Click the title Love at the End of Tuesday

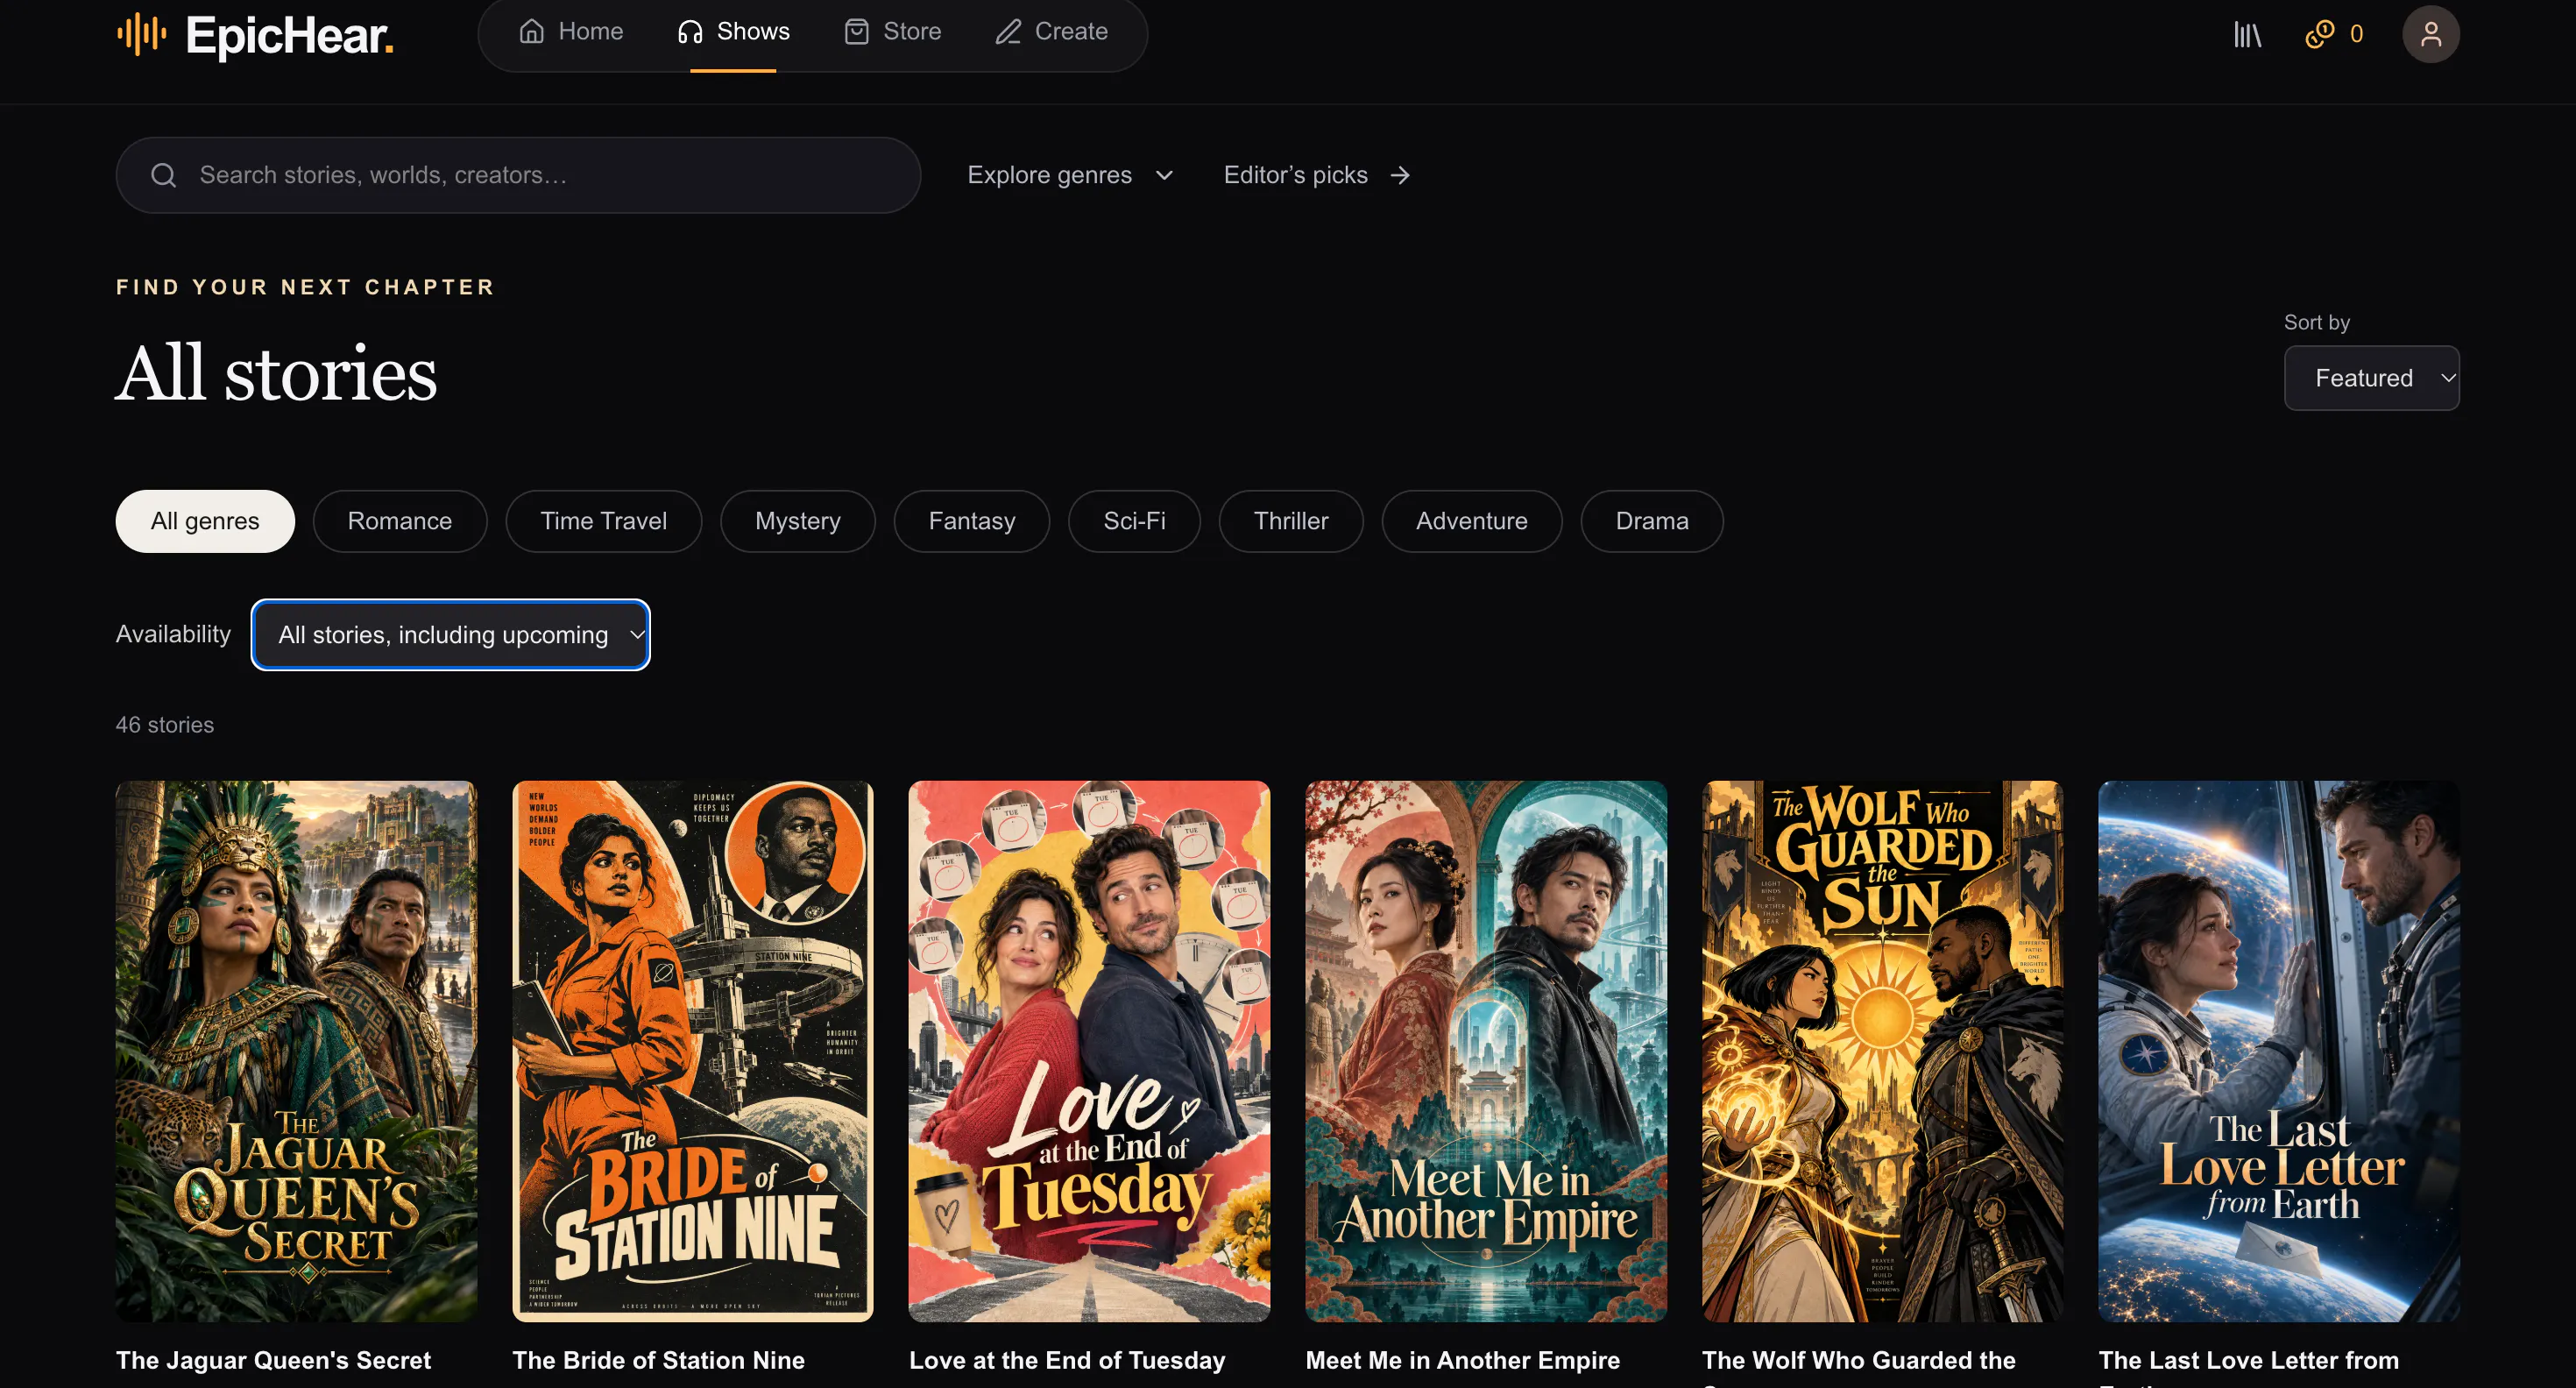(x=1067, y=1360)
